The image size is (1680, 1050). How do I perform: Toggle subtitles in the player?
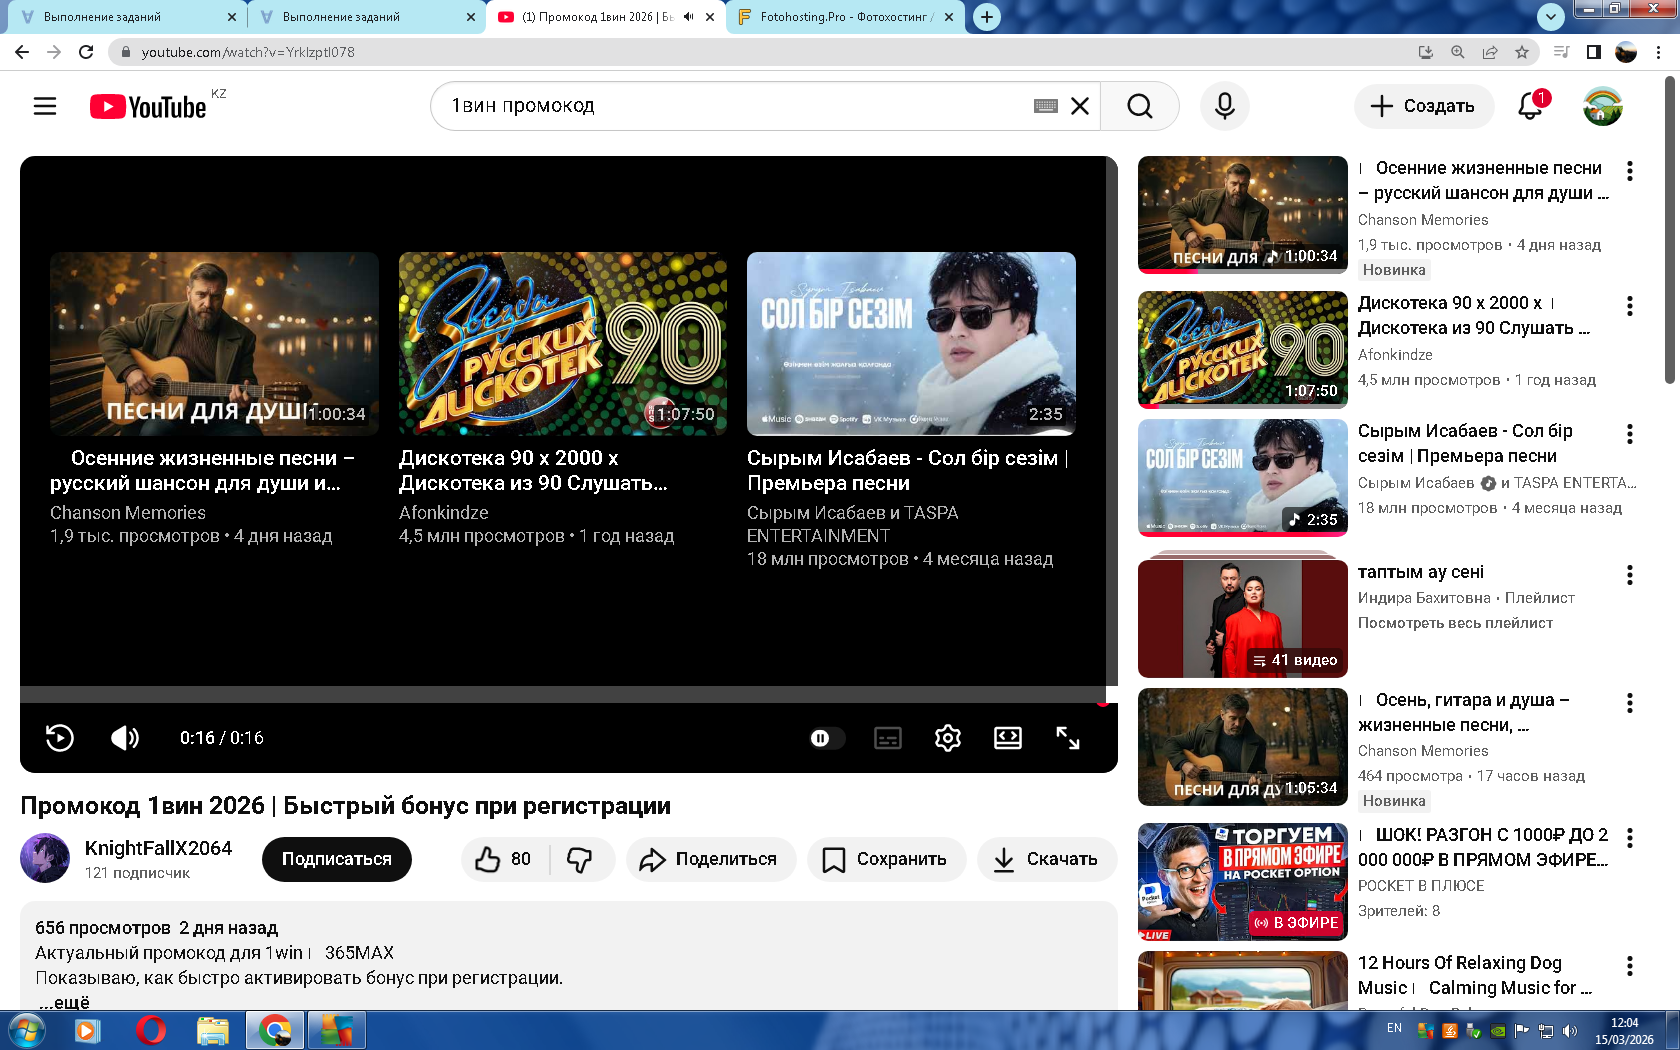tap(887, 738)
